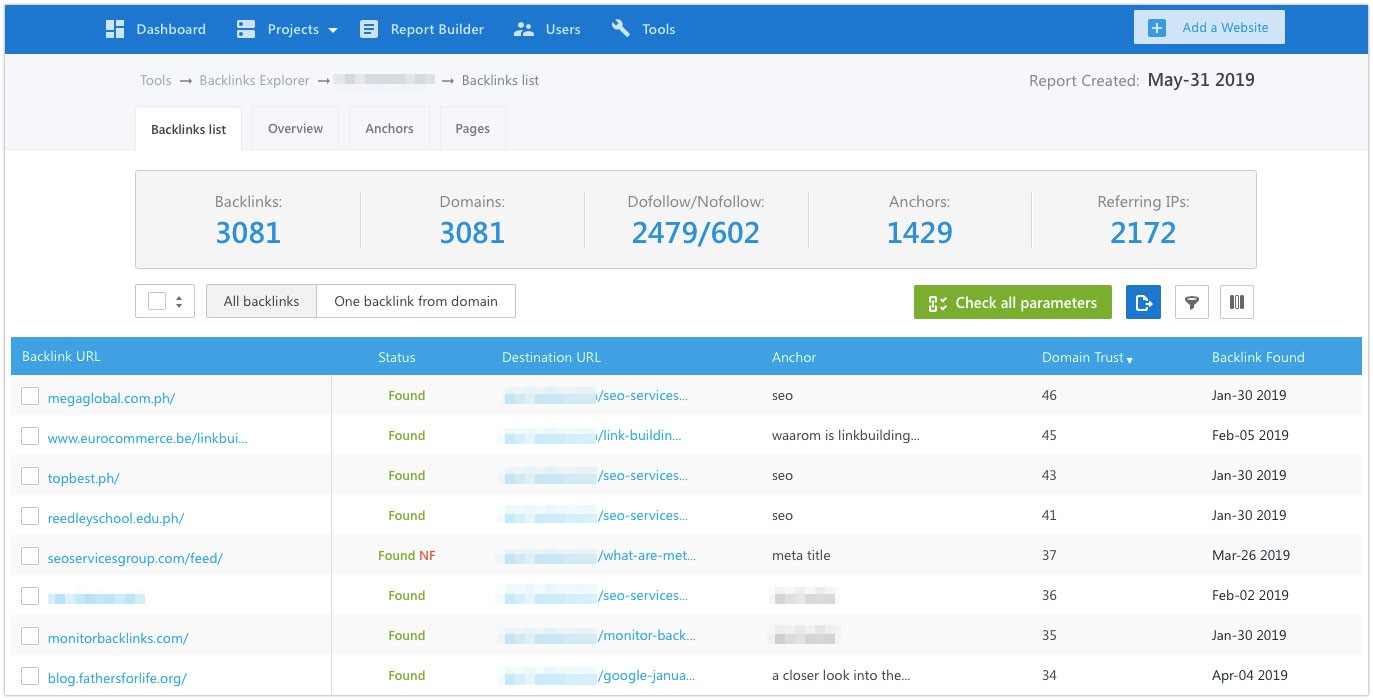Open the filter funnel icon

coord(1191,302)
